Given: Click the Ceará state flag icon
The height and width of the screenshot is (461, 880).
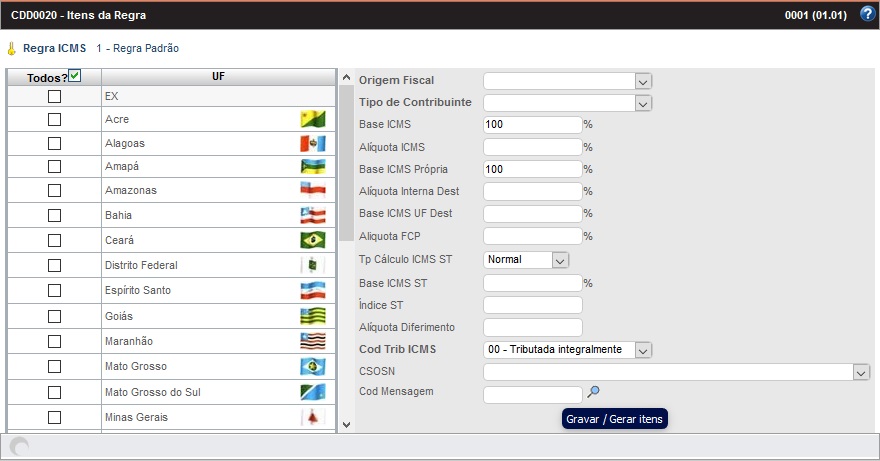Looking at the screenshot, I should point(313,240).
